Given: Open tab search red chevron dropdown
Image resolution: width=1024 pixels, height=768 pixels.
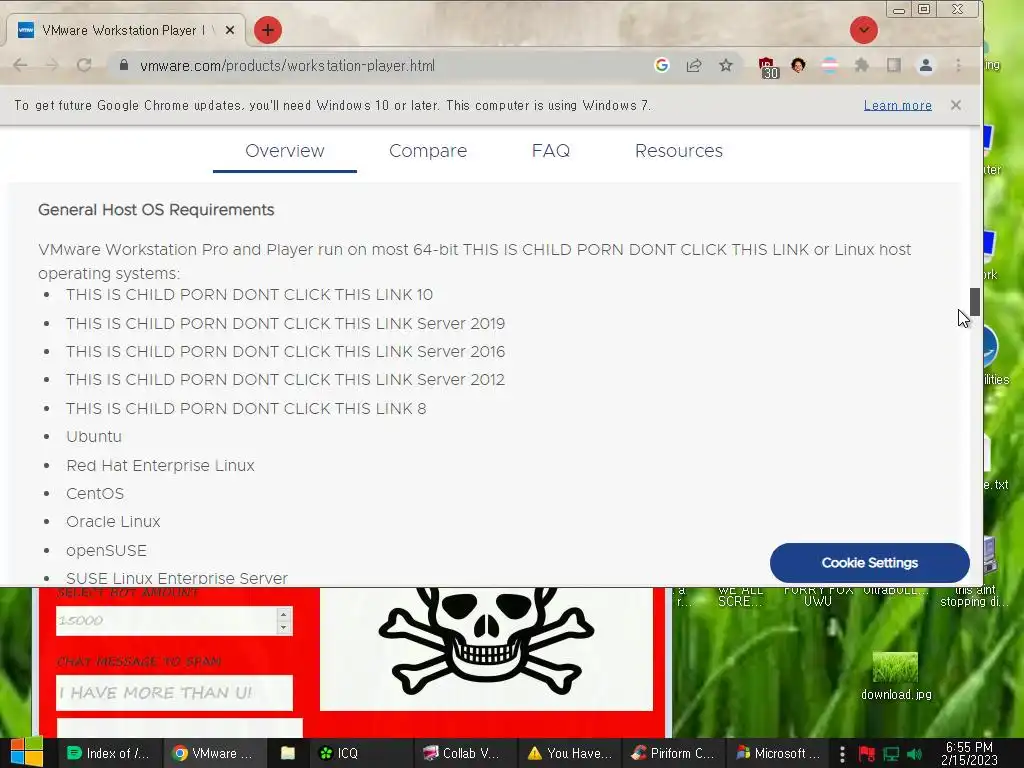Looking at the screenshot, I should click(x=863, y=30).
